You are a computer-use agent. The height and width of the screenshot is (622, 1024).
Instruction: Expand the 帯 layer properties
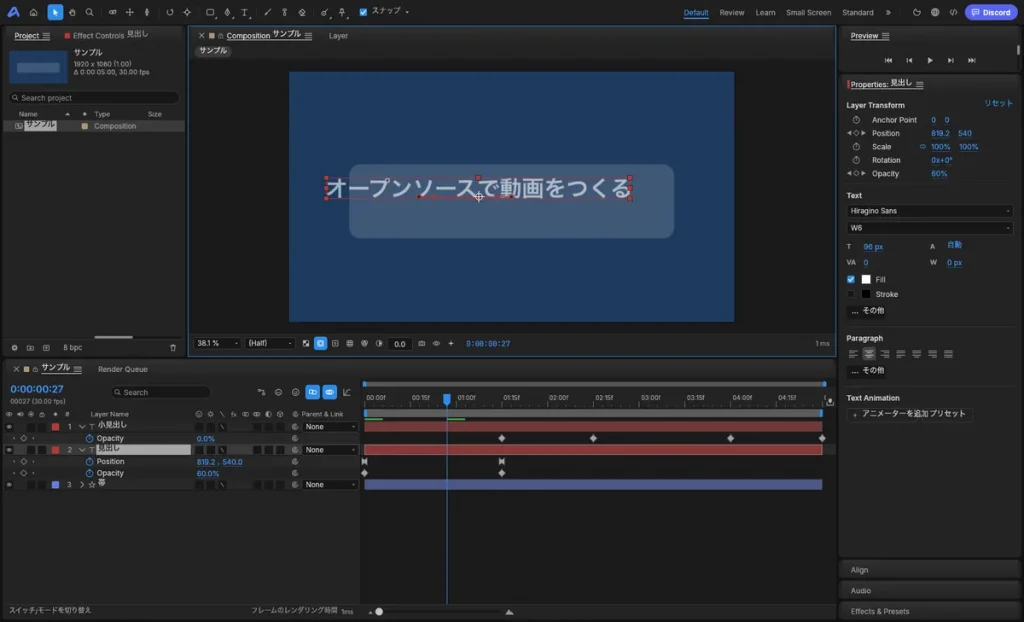click(x=82, y=485)
